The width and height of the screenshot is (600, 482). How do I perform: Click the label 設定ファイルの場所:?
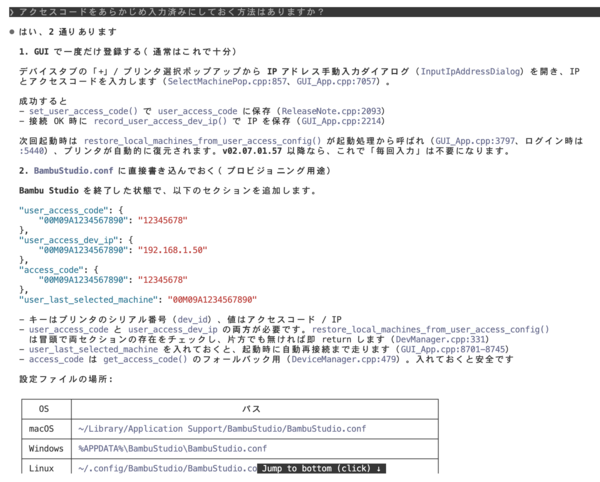tap(66, 379)
